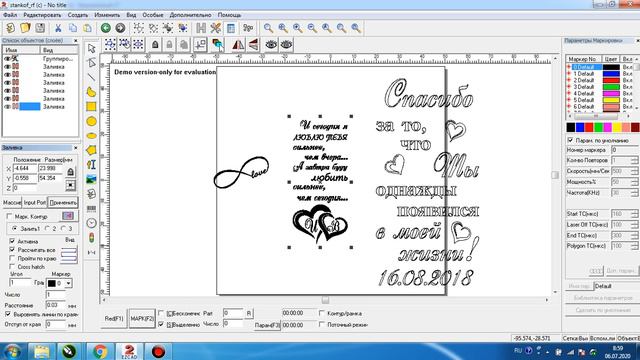Toggle the Рассчитать все checkbox
The width and height of the screenshot is (640, 360).
pos(12,249)
